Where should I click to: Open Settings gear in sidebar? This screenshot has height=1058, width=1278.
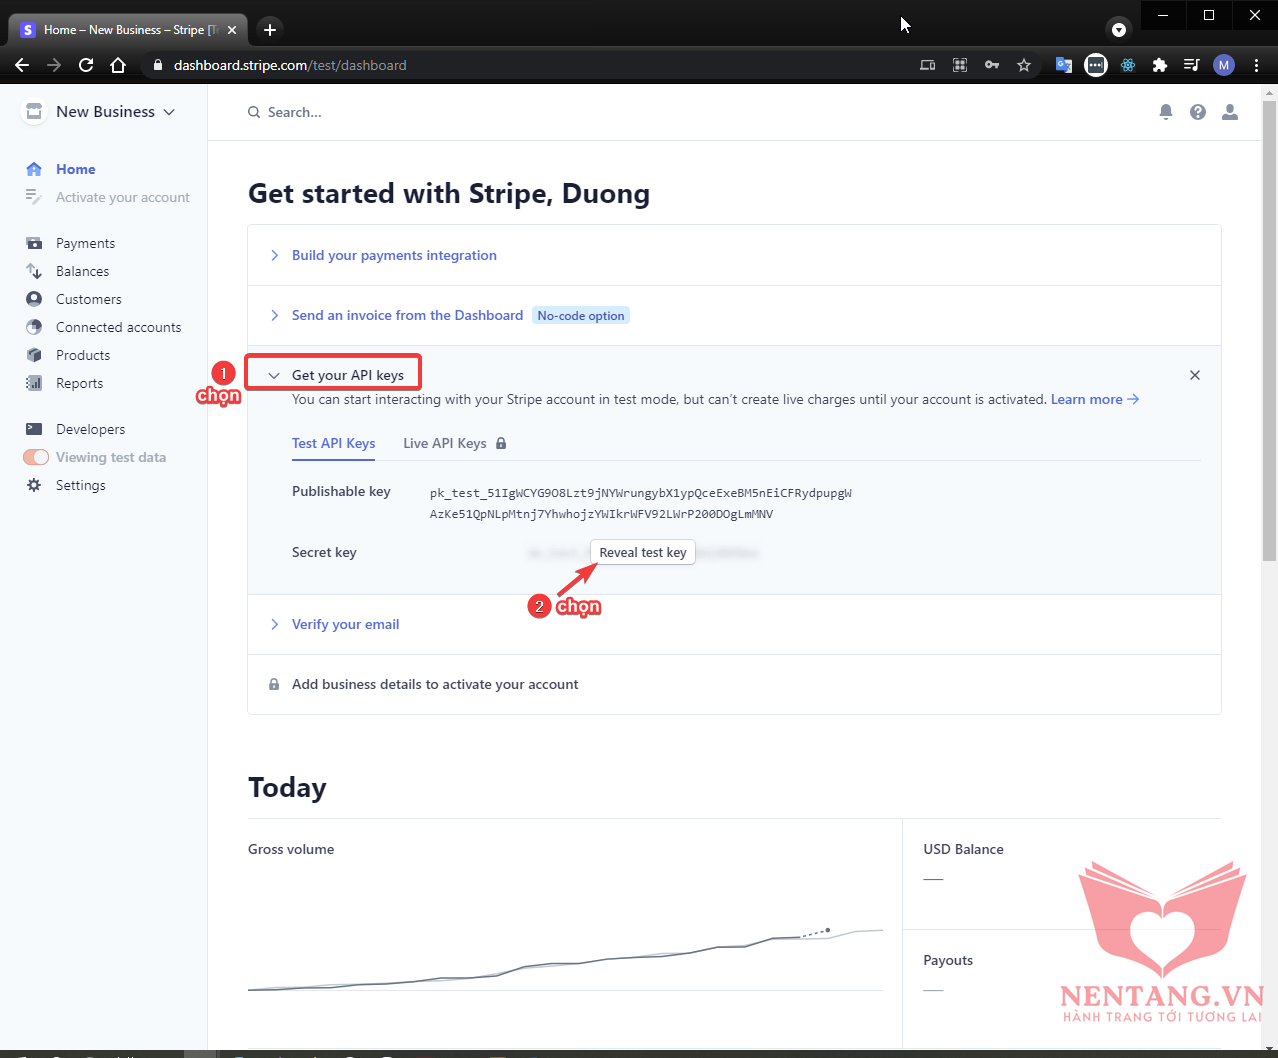point(34,485)
